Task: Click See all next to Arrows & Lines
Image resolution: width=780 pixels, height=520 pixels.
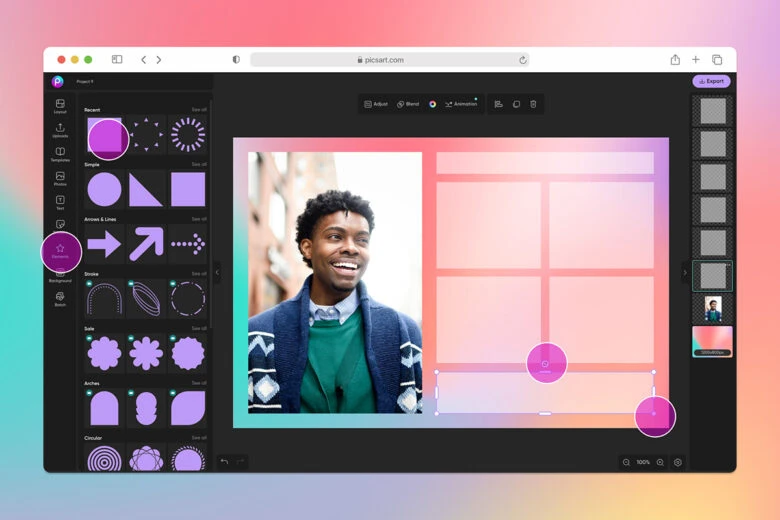Action: tap(199, 219)
